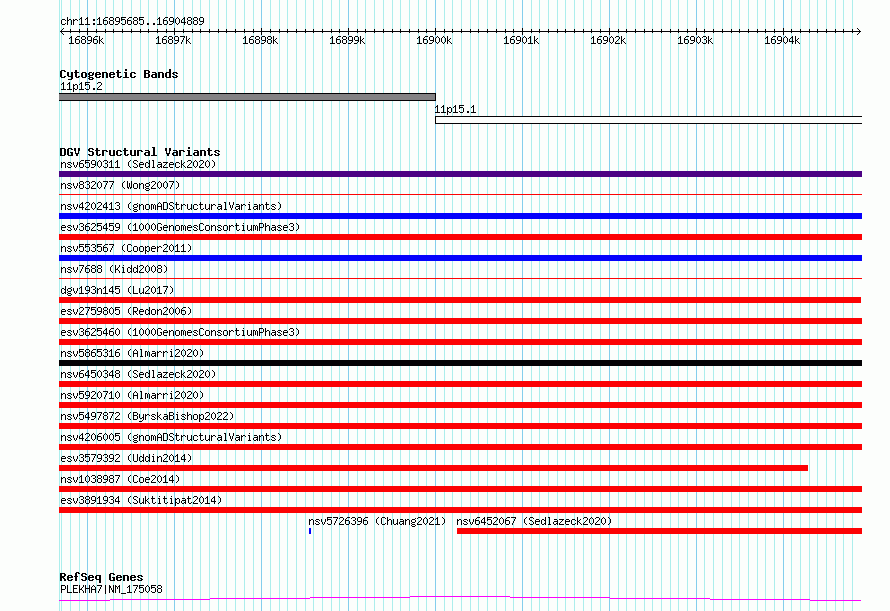Screen dimensions: 890x611
Task: Select the white 11p15.1 cytogenetic band bar
Action: coord(649,120)
